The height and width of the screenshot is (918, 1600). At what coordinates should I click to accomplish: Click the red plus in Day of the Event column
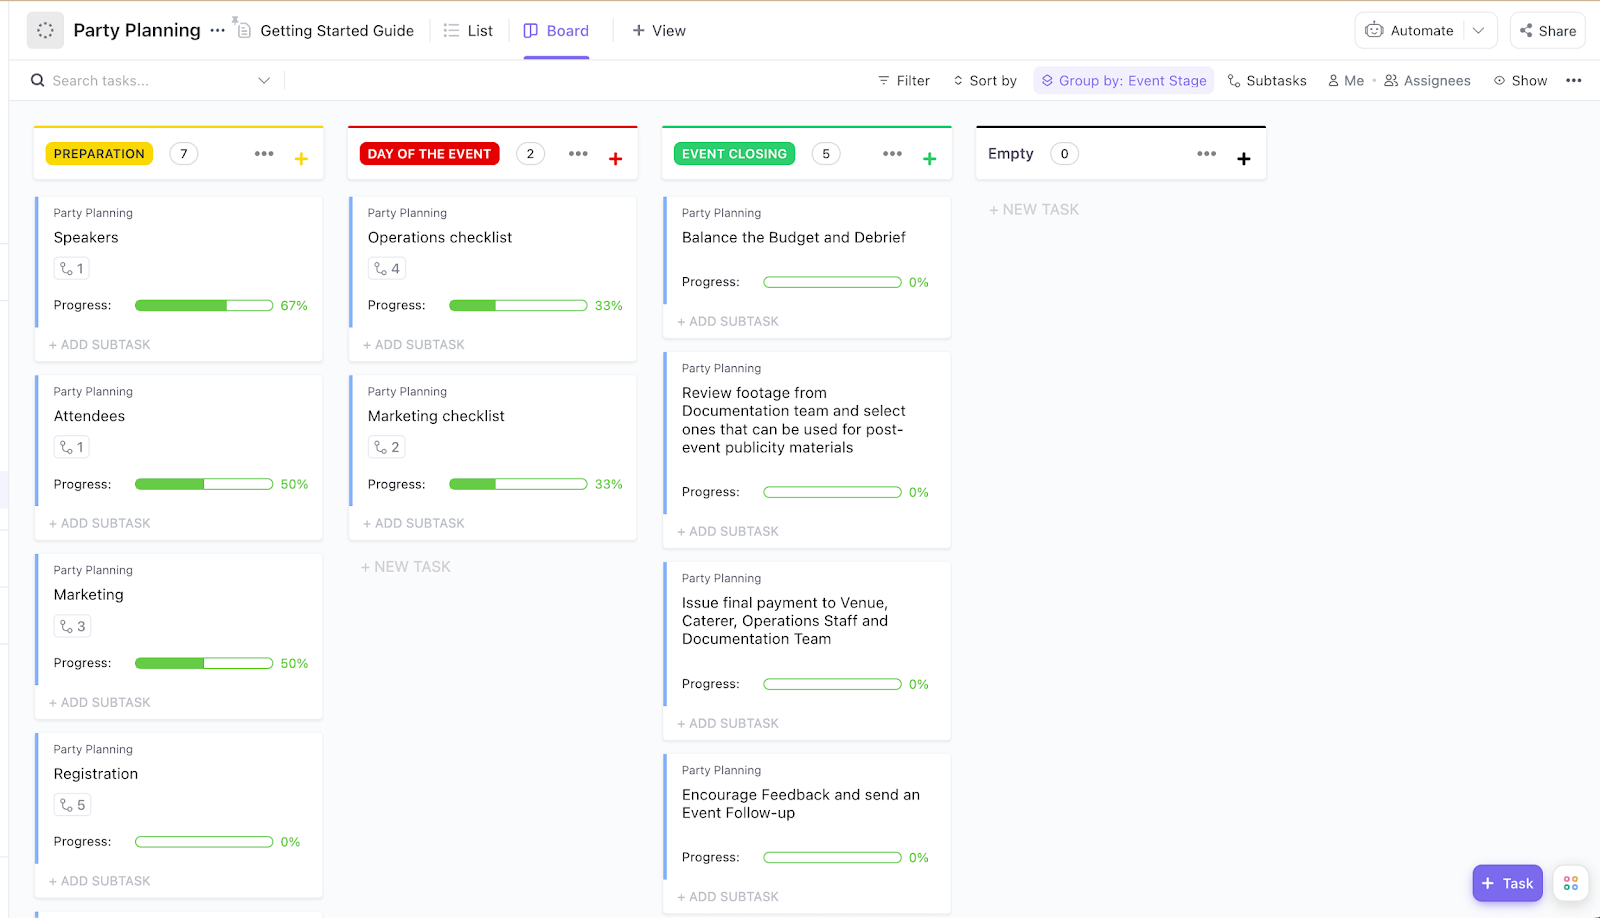click(615, 159)
